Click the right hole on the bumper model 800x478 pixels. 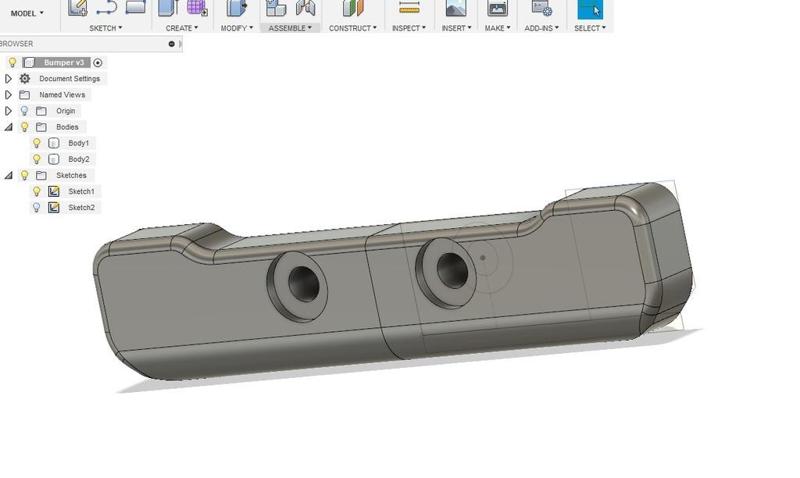pyautogui.click(x=452, y=271)
